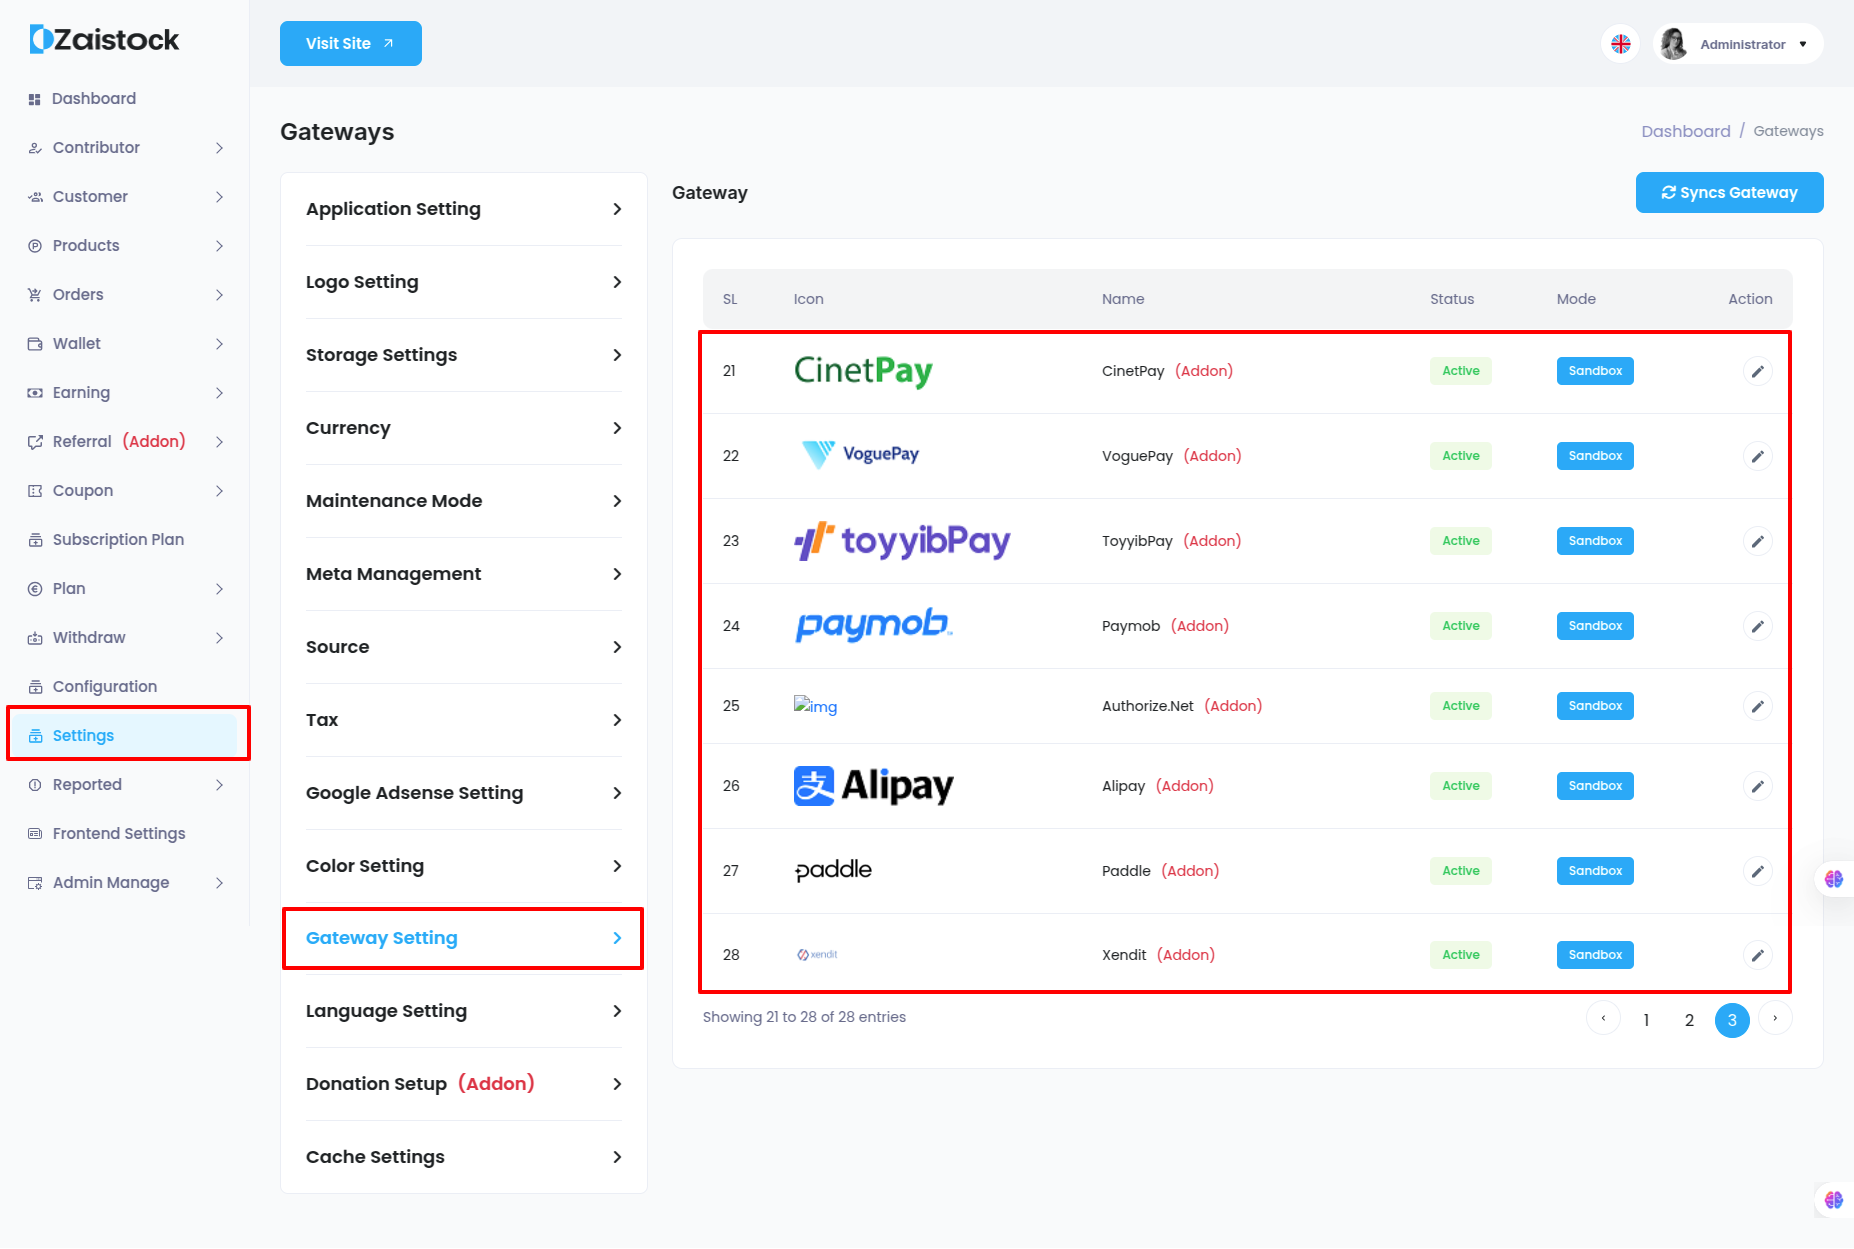
Task: Edit the VoguePay gateway with pencil icon
Action: (x=1757, y=456)
